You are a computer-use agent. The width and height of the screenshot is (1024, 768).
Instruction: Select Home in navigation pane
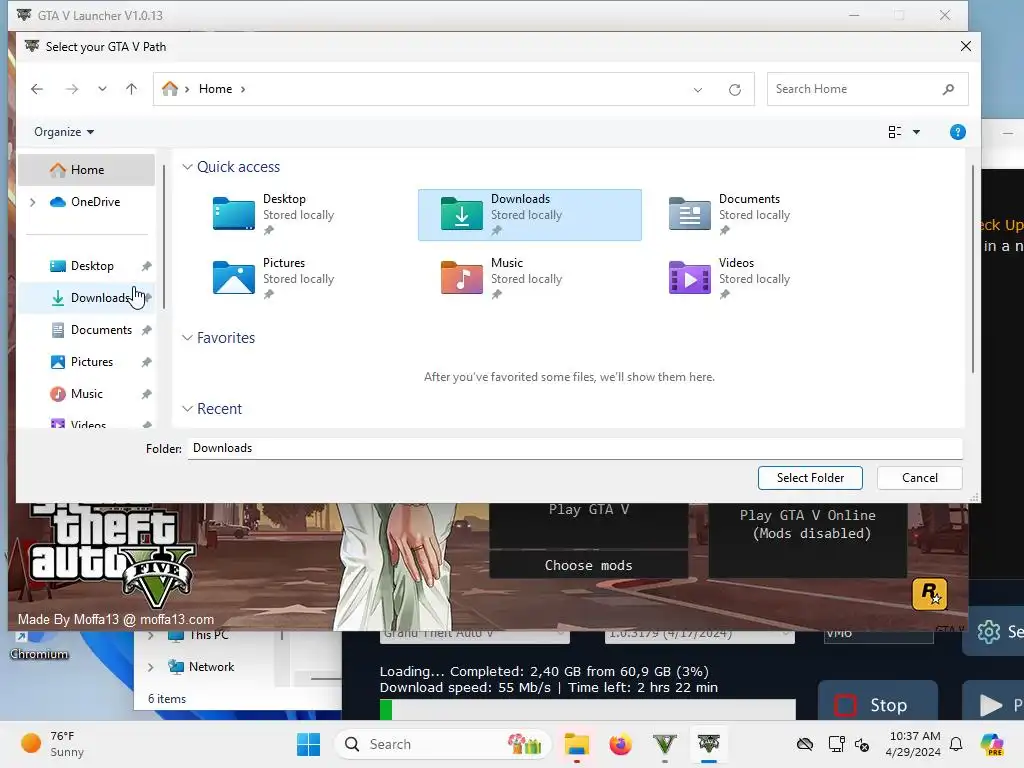pos(86,170)
